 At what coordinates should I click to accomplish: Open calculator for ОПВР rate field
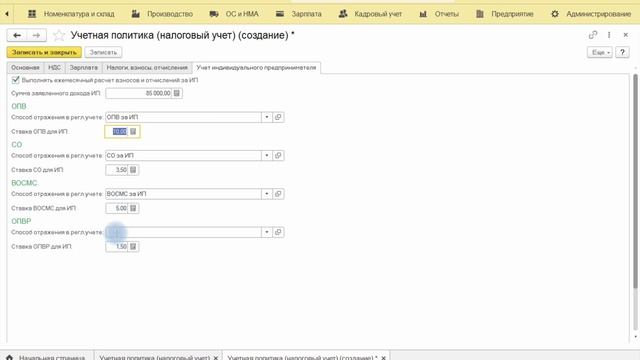[x=133, y=247]
